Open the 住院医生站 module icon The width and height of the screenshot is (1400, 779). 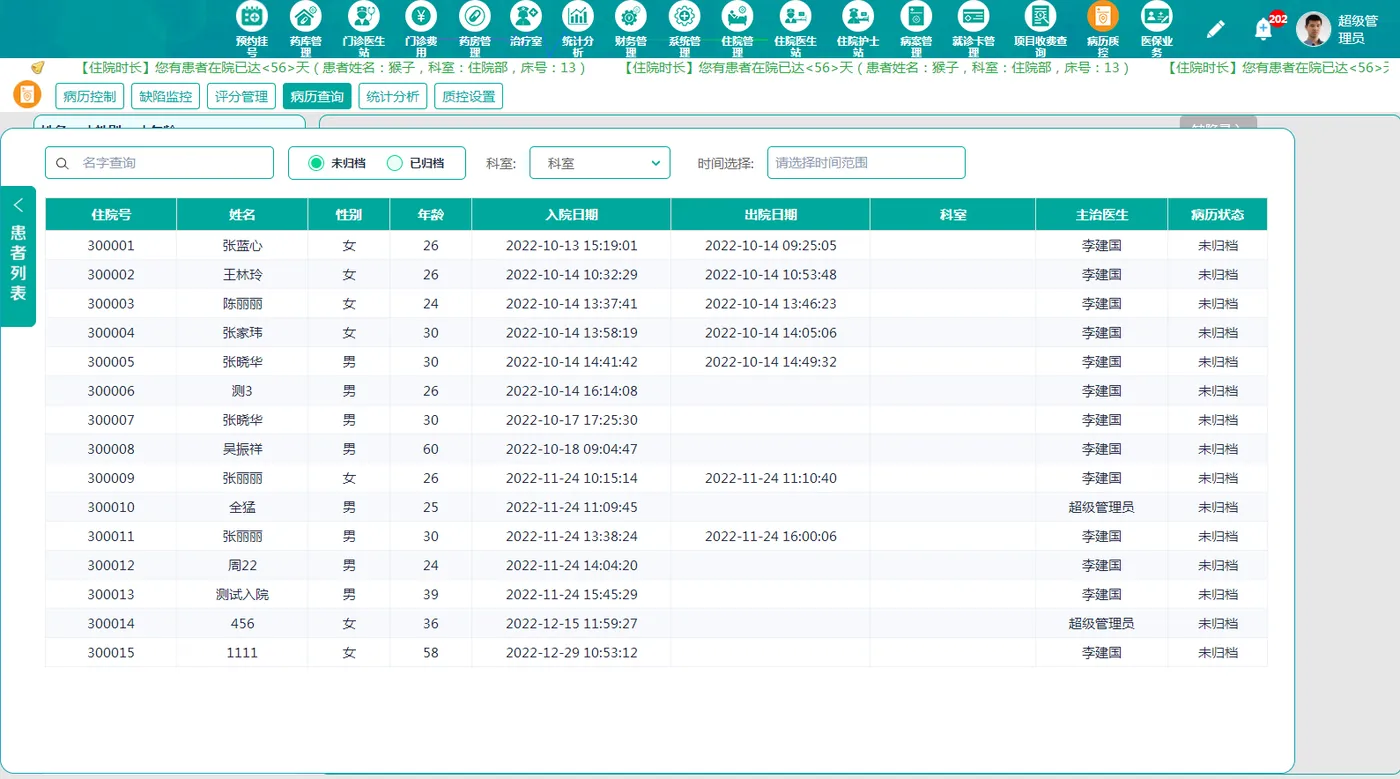[x=795, y=16]
